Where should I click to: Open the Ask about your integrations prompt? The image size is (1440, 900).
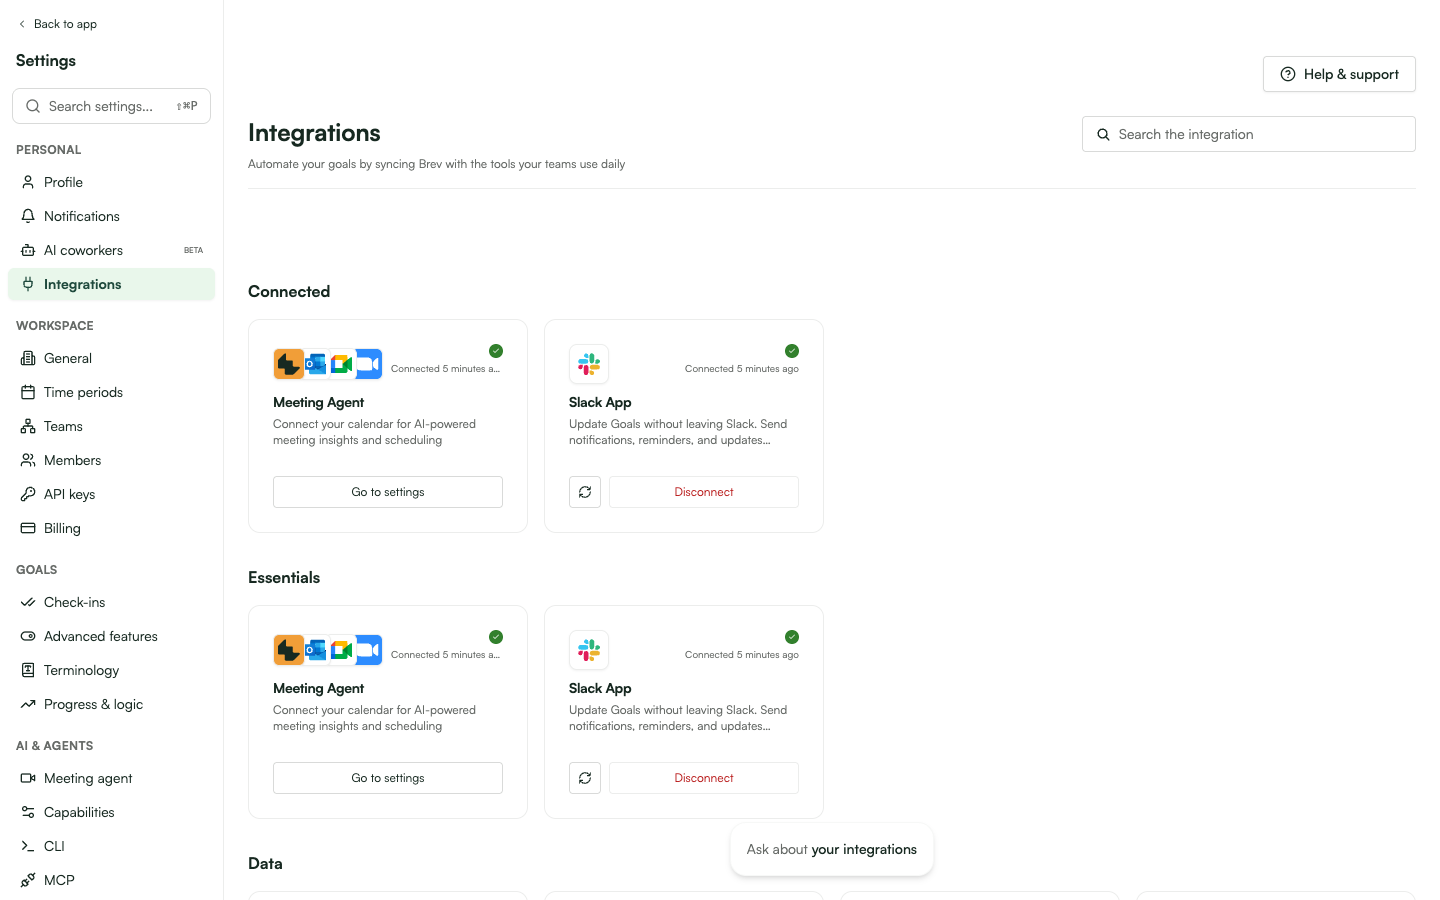click(832, 850)
